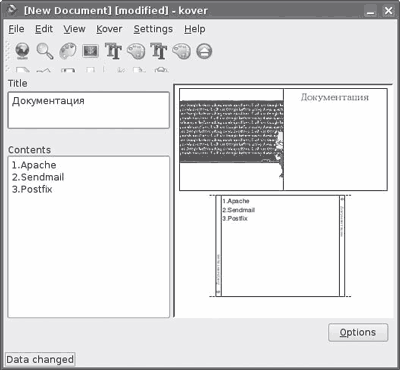This screenshot has width=400, height=370.
Task: Click inside the Contents text area
Action: pyautogui.click(x=89, y=237)
